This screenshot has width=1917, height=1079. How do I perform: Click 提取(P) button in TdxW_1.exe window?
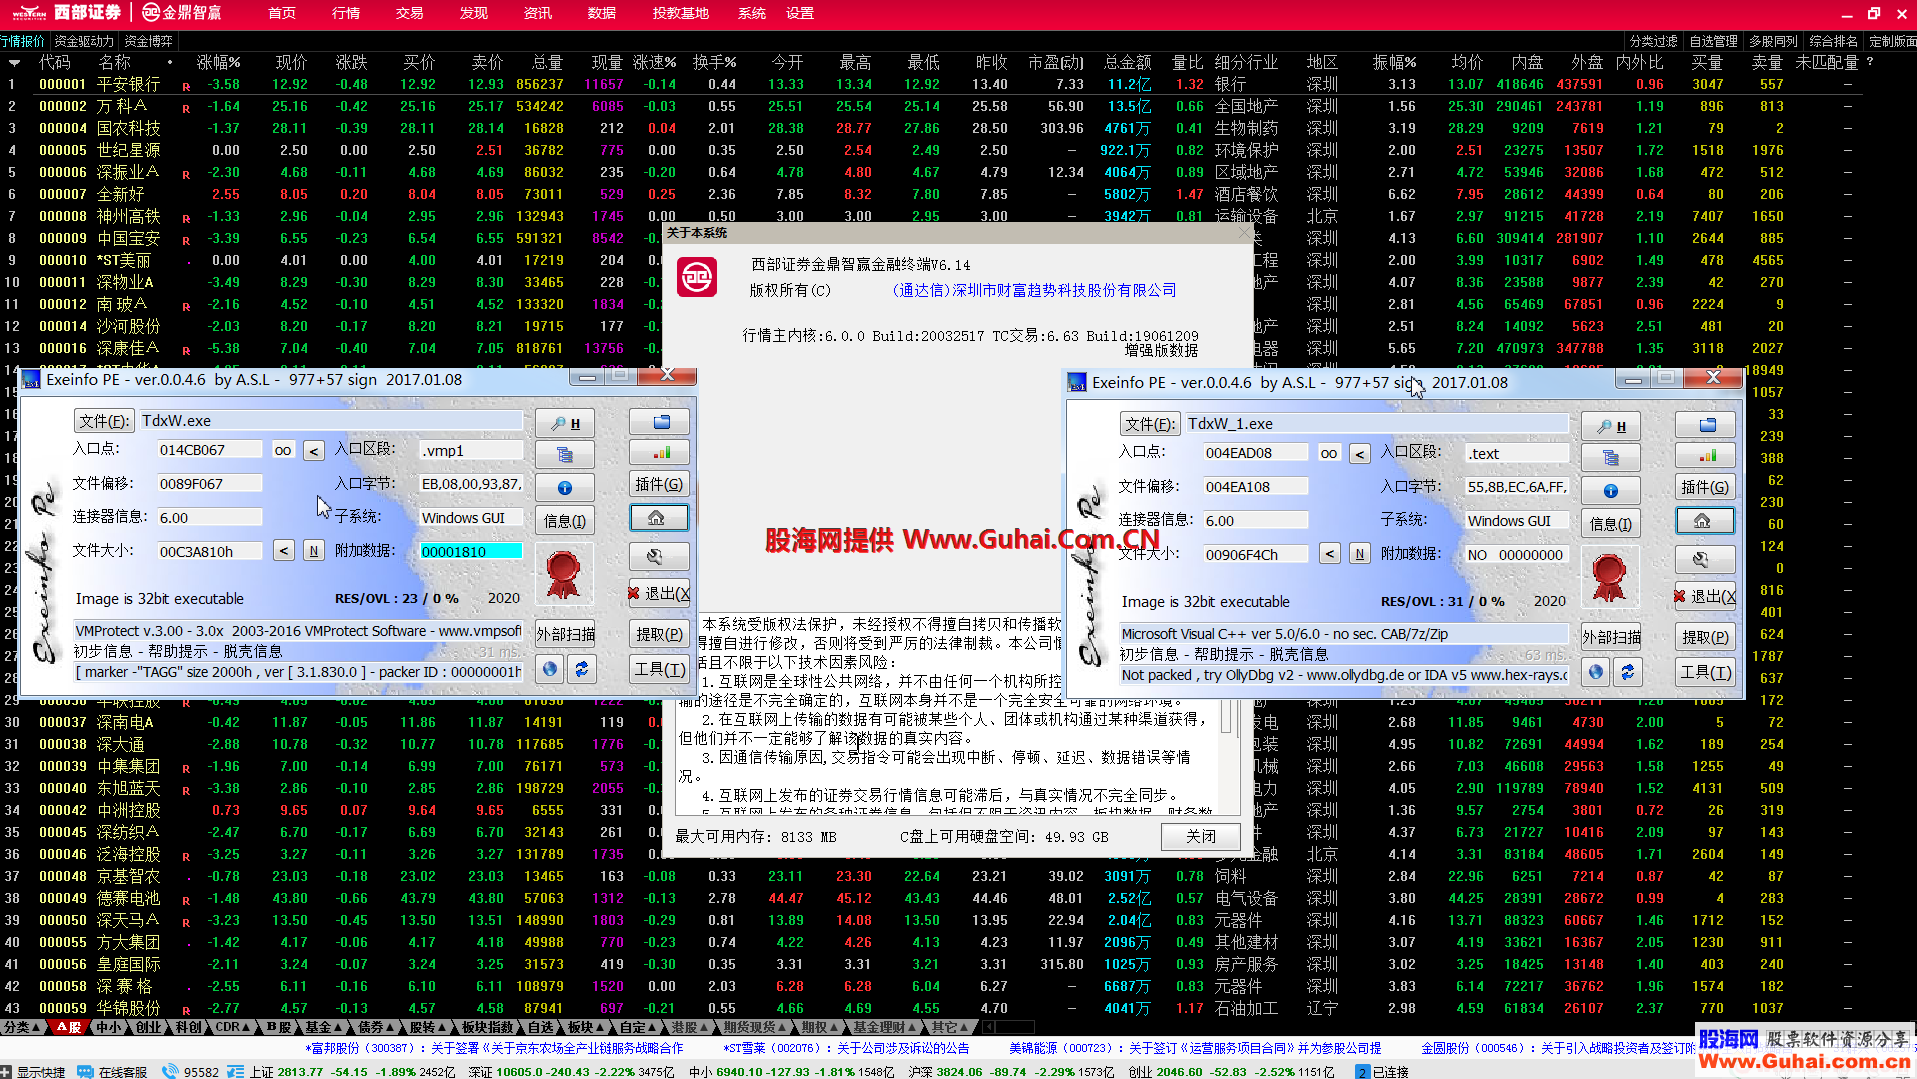1705,637
